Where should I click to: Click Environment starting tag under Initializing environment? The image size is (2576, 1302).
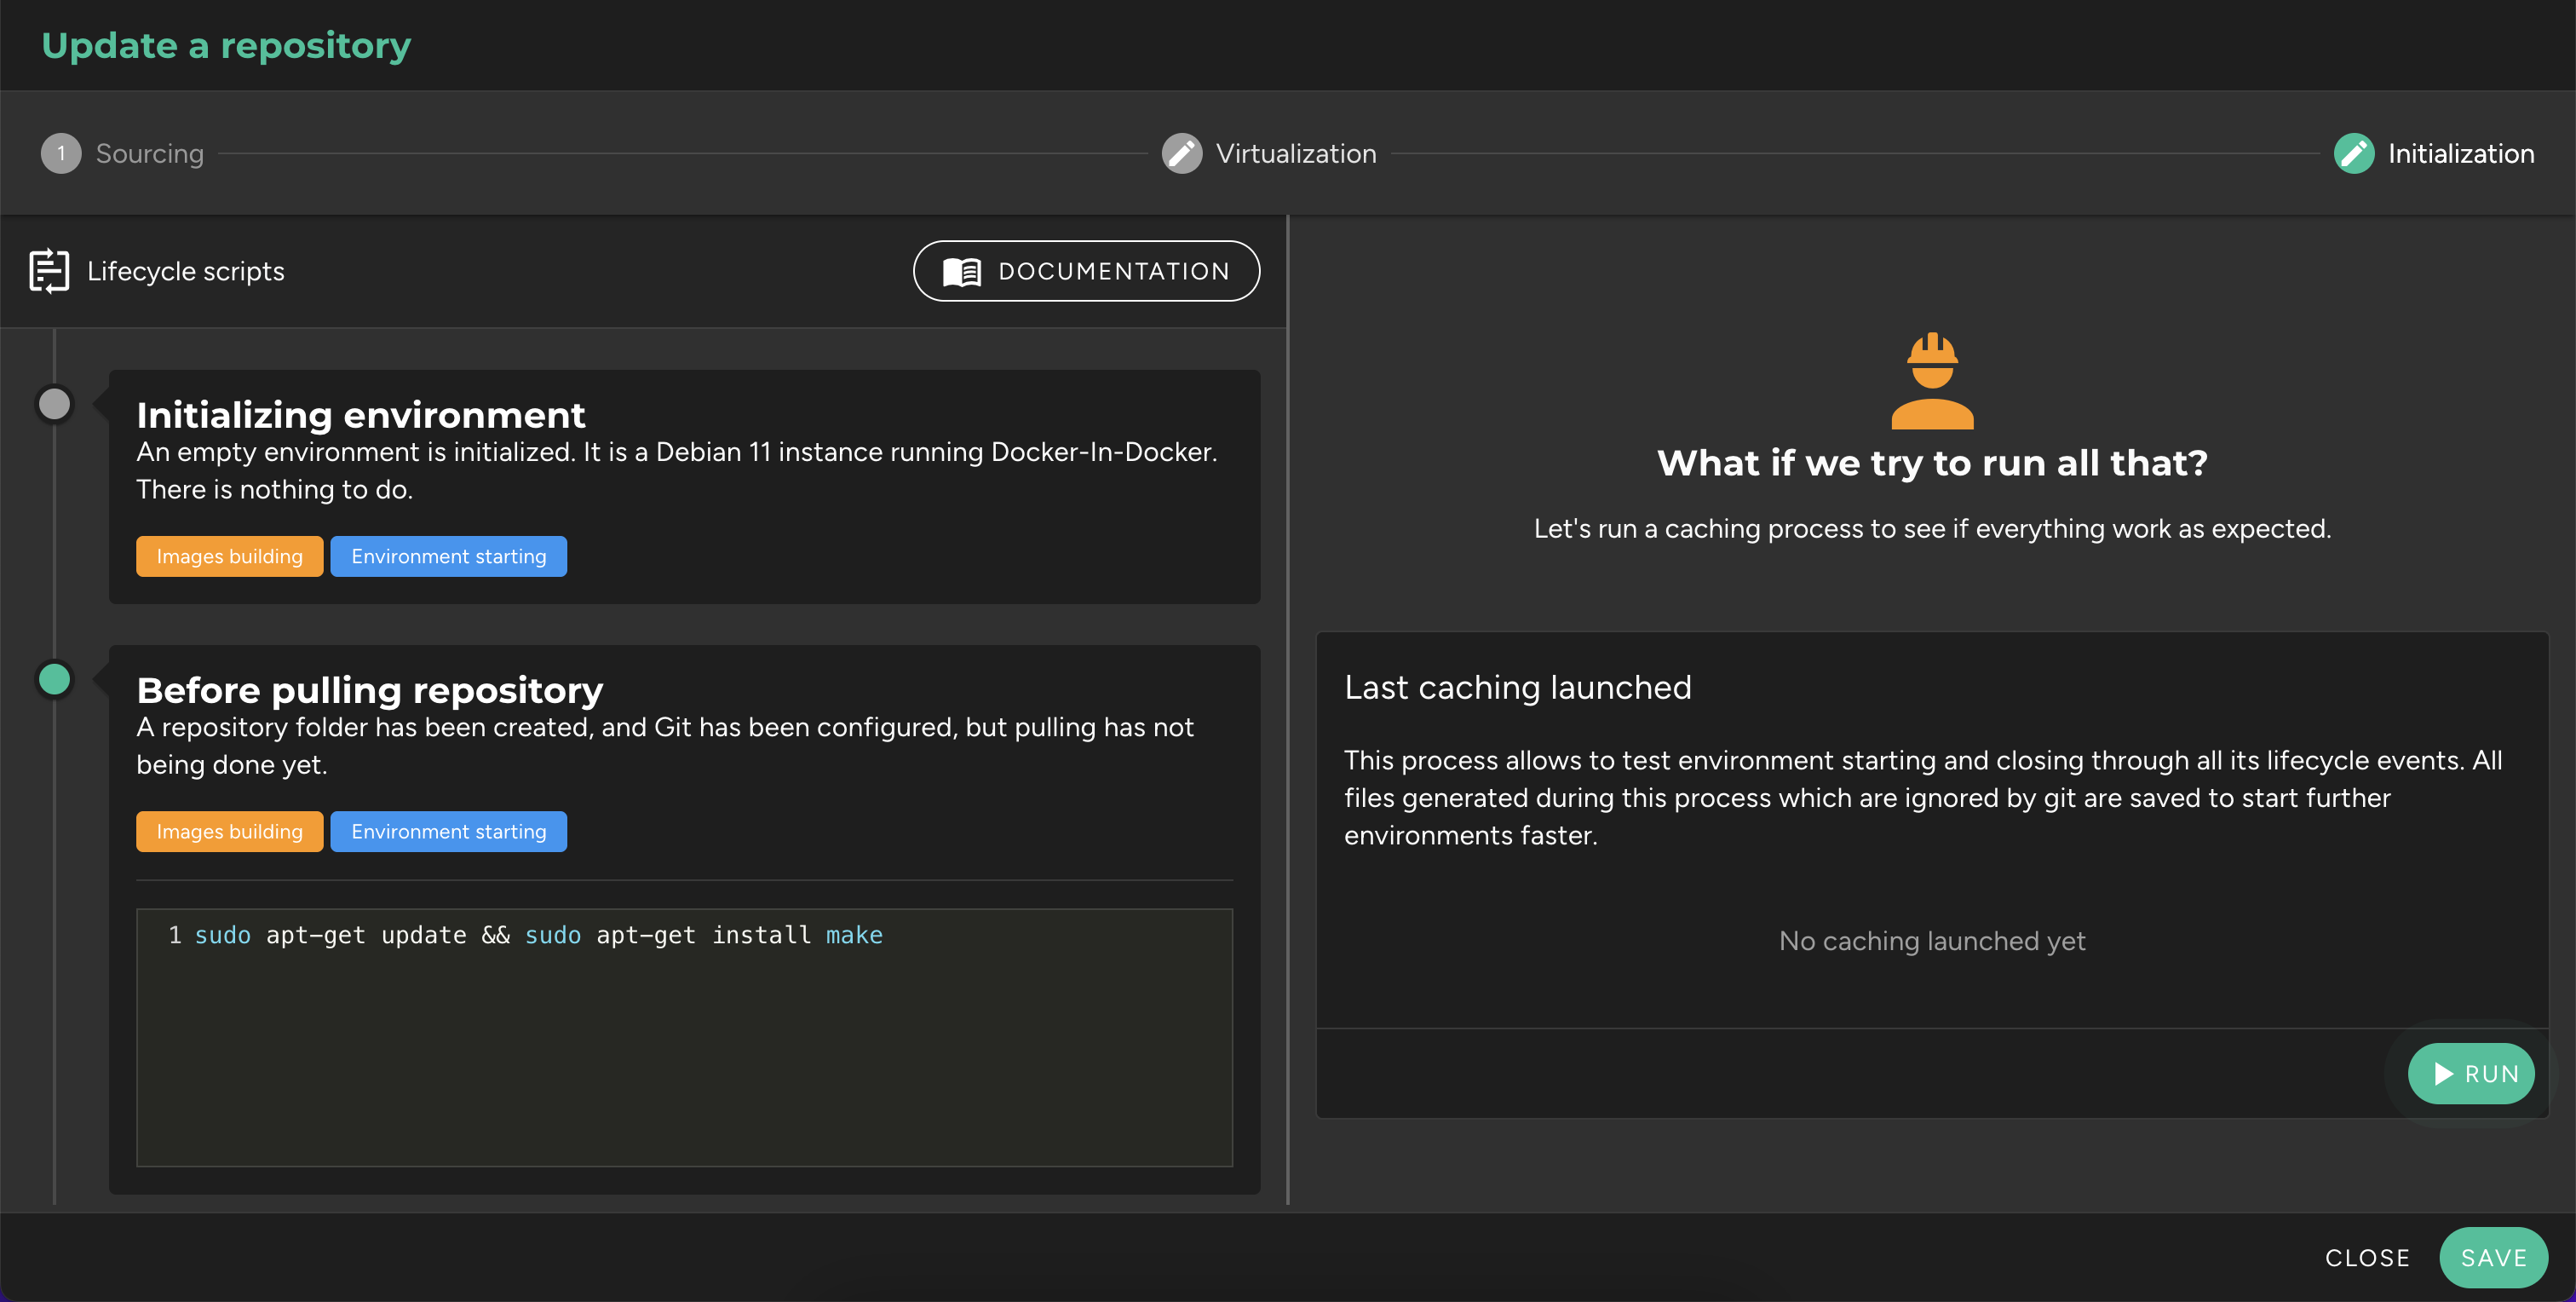pyautogui.click(x=449, y=556)
